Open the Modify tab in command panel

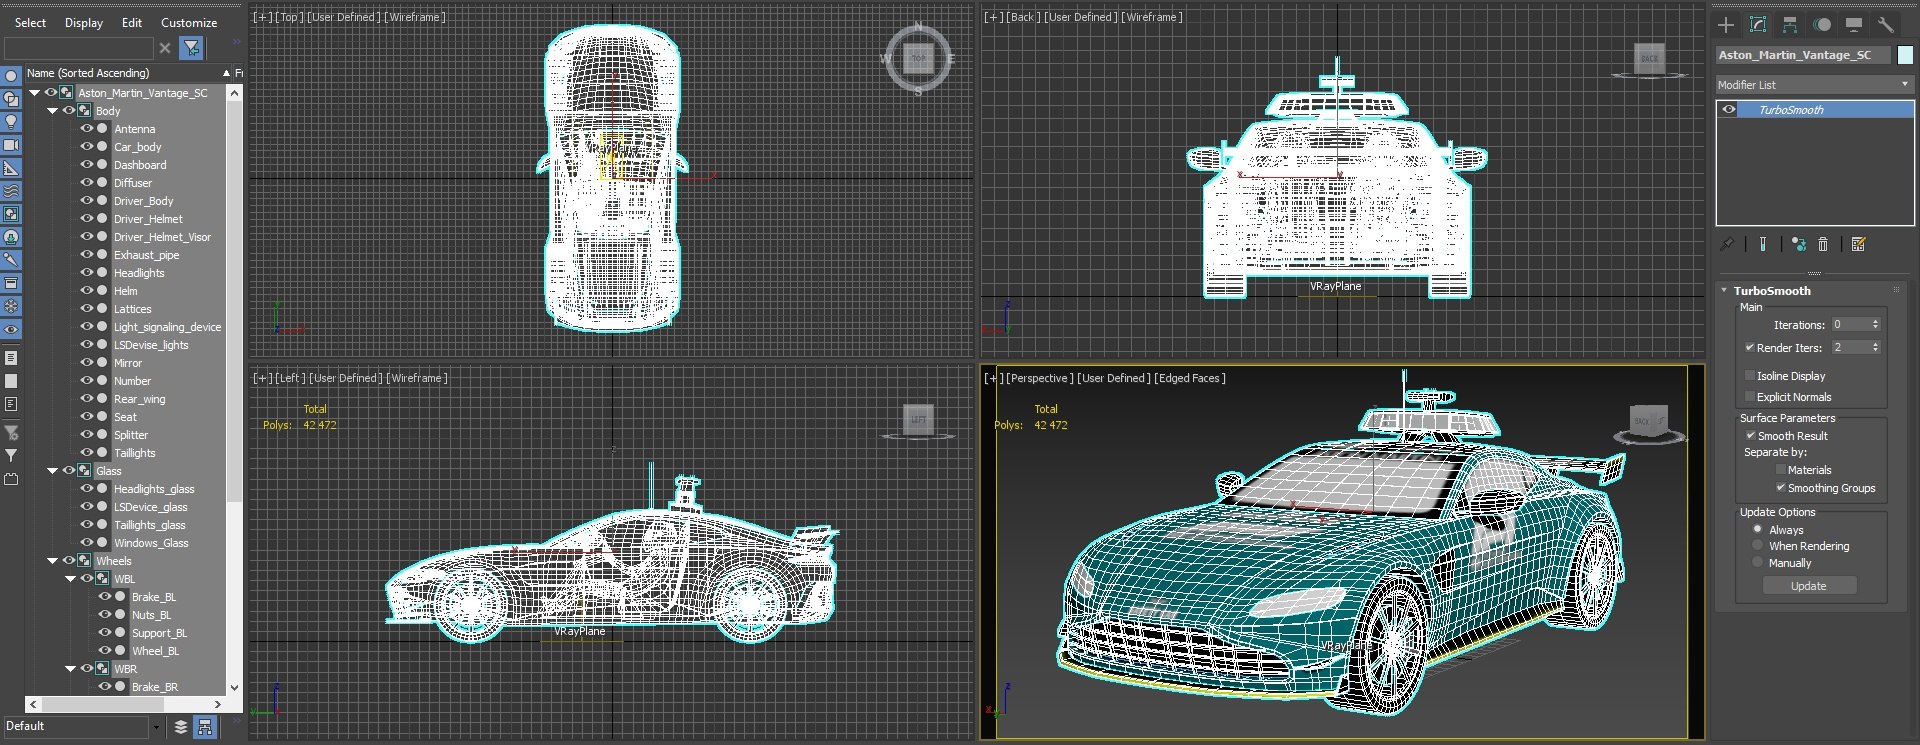click(1758, 25)
